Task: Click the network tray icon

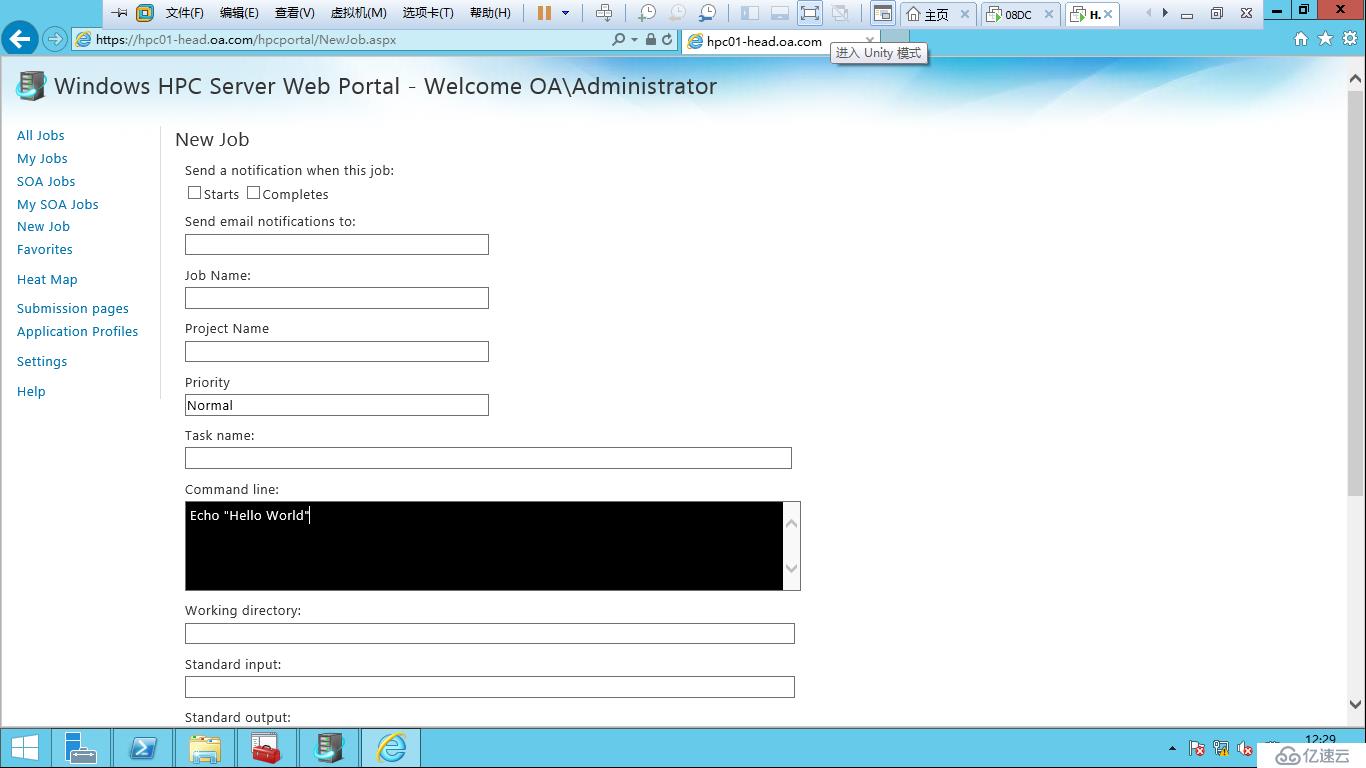Action: pyautogui.click(x=1221, y=748)
